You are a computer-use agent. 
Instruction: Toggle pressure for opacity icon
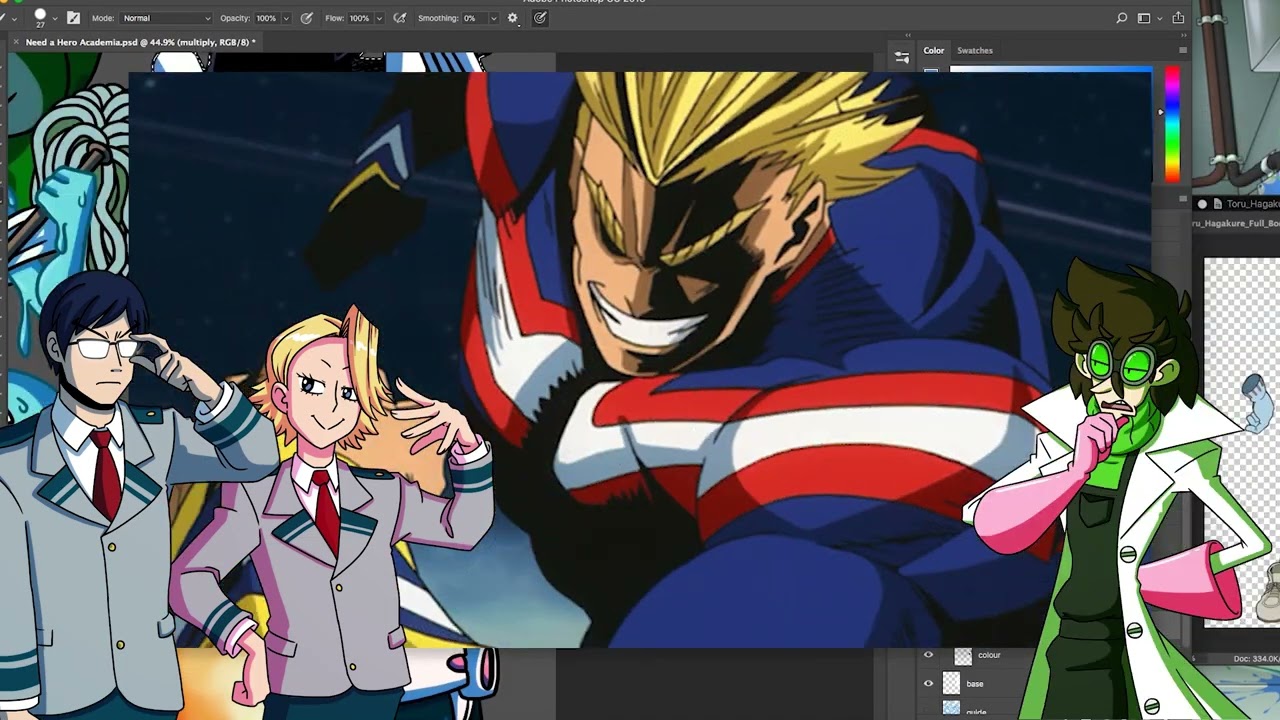307,18
